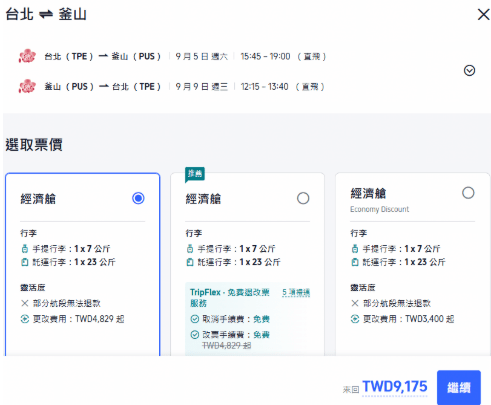Click the carry-on baggage icon in first card
491x405 pixels.
[x=25, y=249]
